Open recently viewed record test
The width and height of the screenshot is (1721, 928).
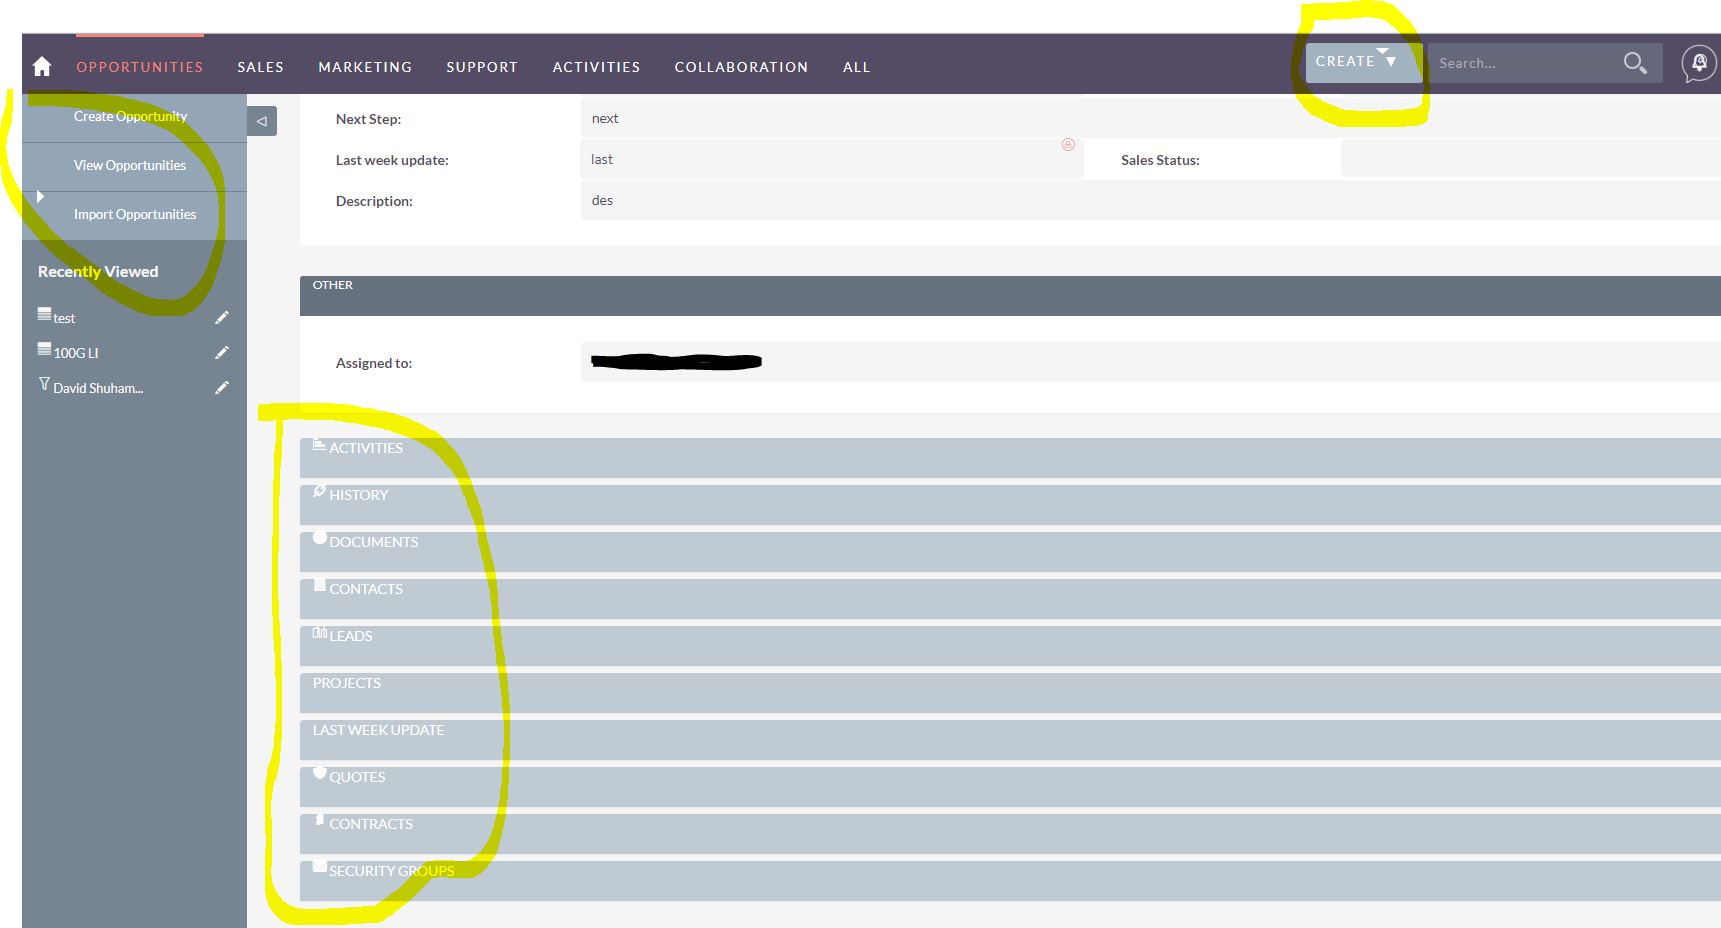click(x=64, y=318)
